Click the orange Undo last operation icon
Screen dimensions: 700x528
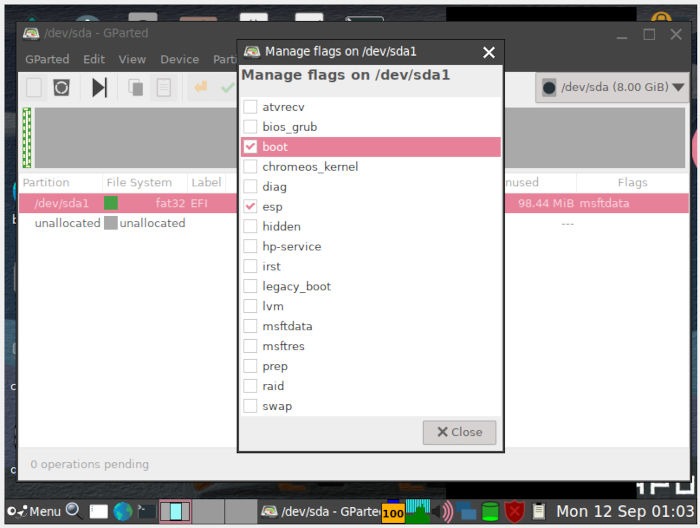(200, 86)
